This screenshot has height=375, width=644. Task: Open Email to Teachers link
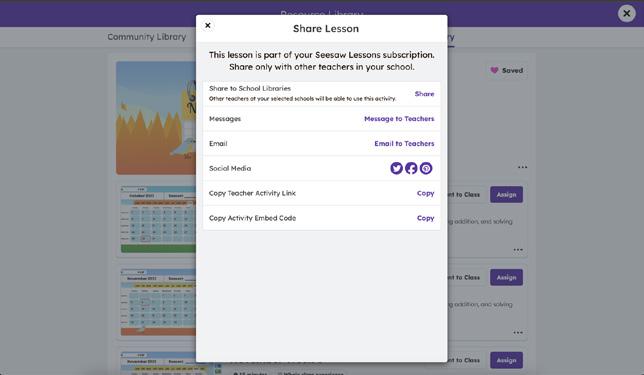click(404, 143)
